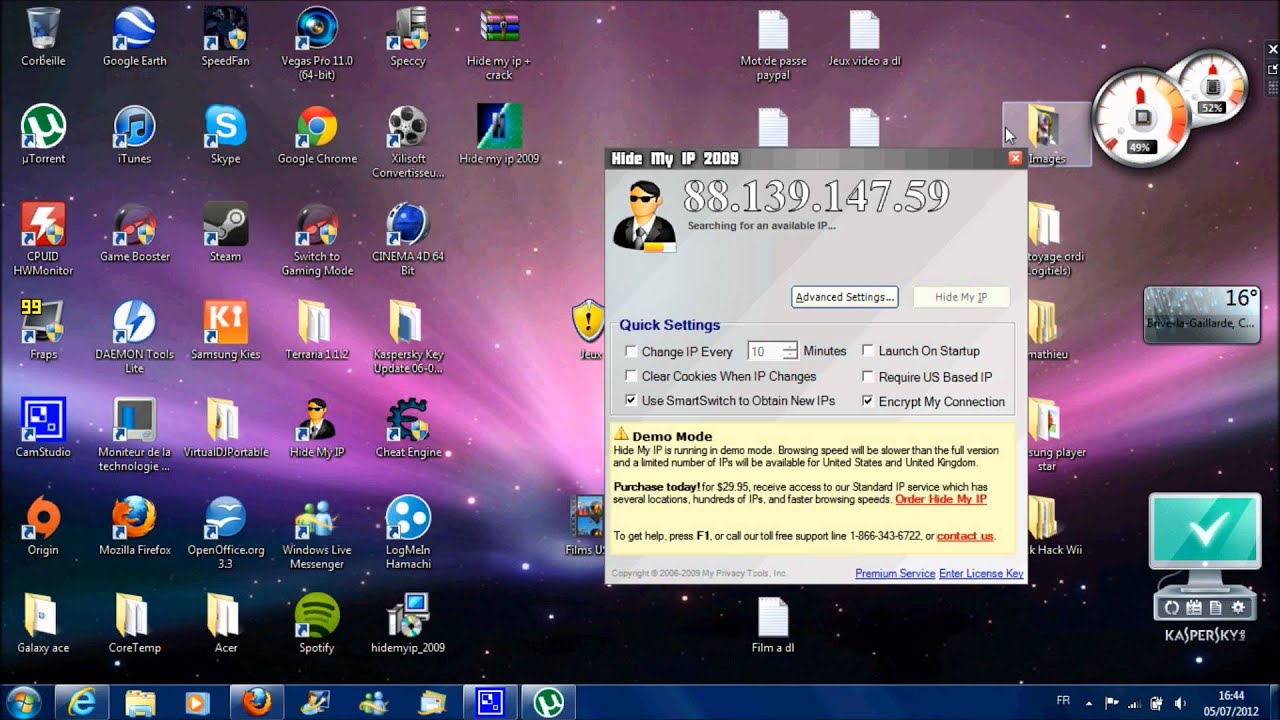Select the DAEMON Tools Lite icon

(x=135, y=338)
